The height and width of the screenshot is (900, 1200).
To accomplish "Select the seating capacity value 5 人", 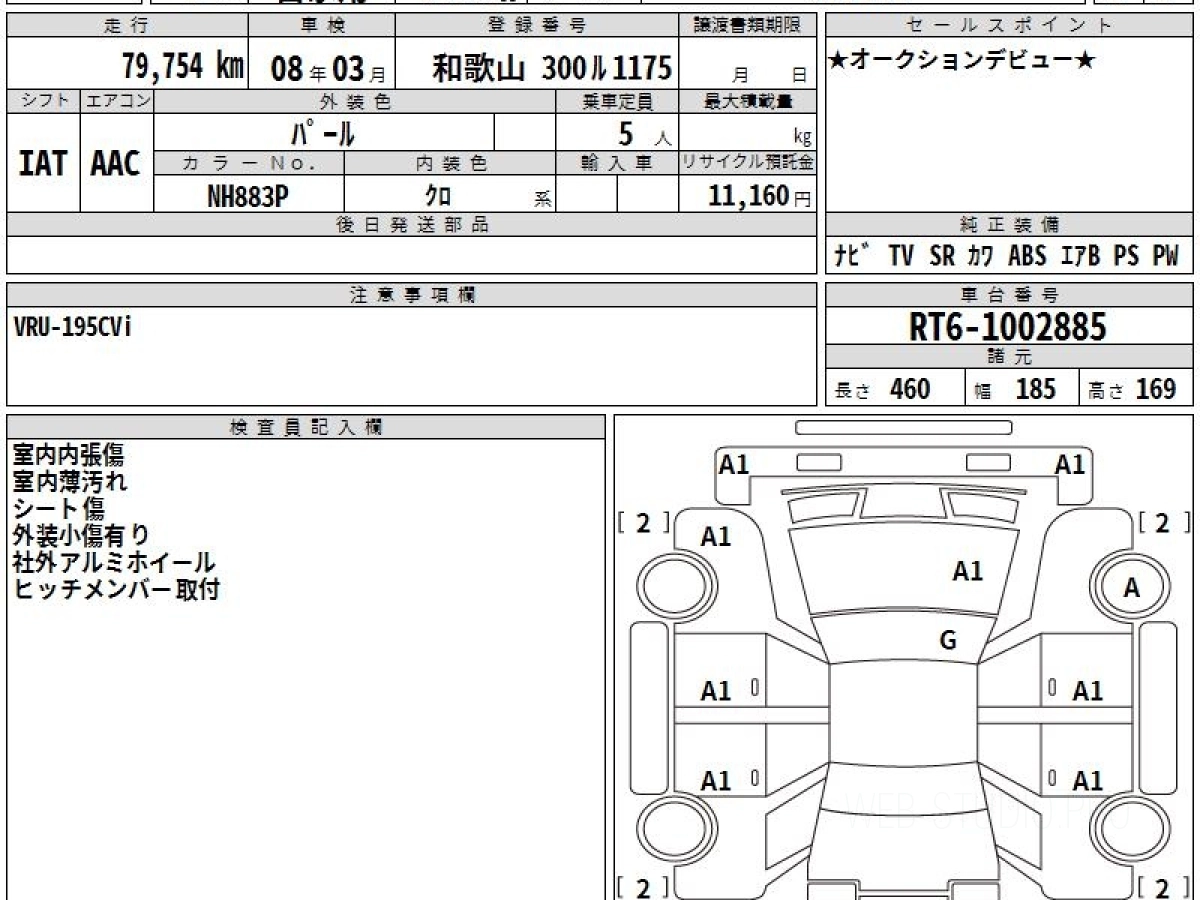I will tap(644, 134).
